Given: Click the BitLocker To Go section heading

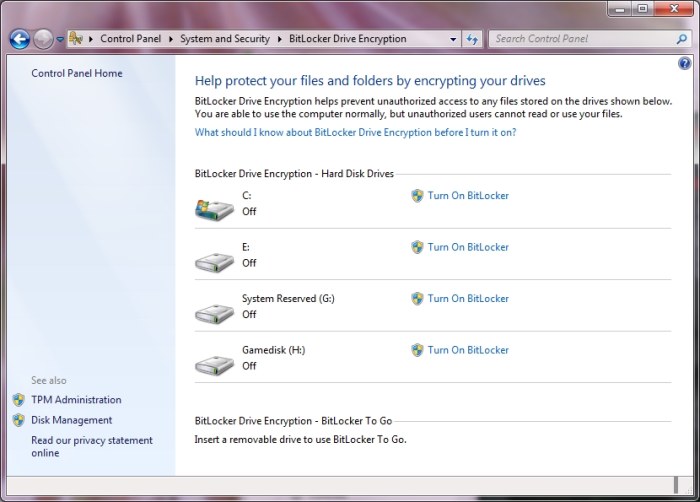Looking at the screenshot, I should tap(293, 421).
